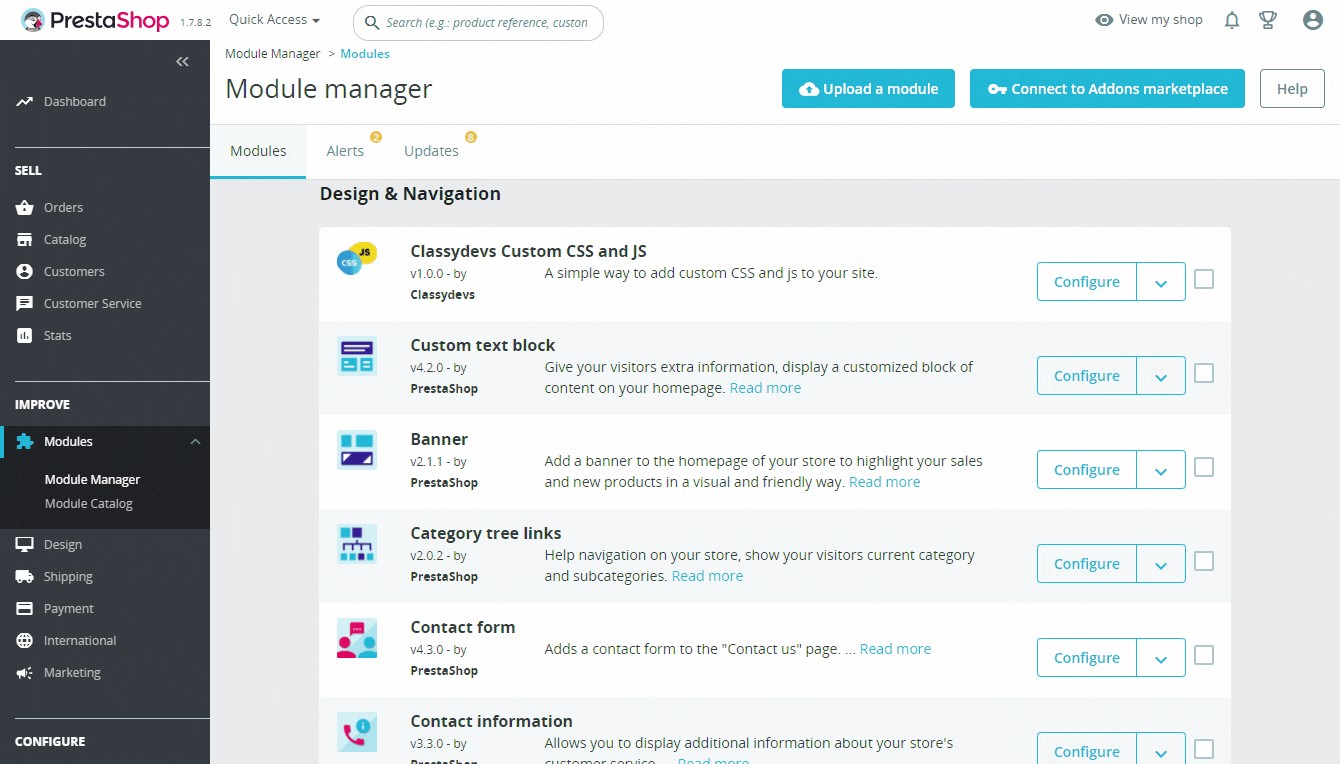
Task: Check the Contact information module checkbox
Action: pos(1204,749)
